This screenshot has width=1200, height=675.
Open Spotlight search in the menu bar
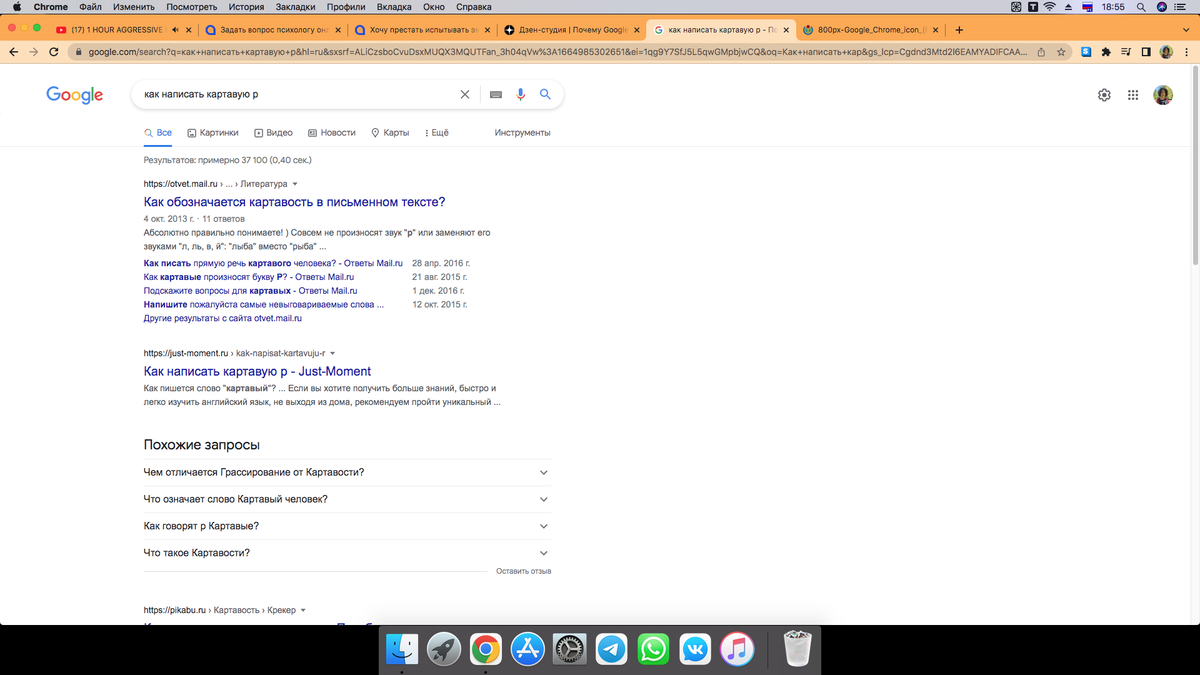pos(1141,7)
